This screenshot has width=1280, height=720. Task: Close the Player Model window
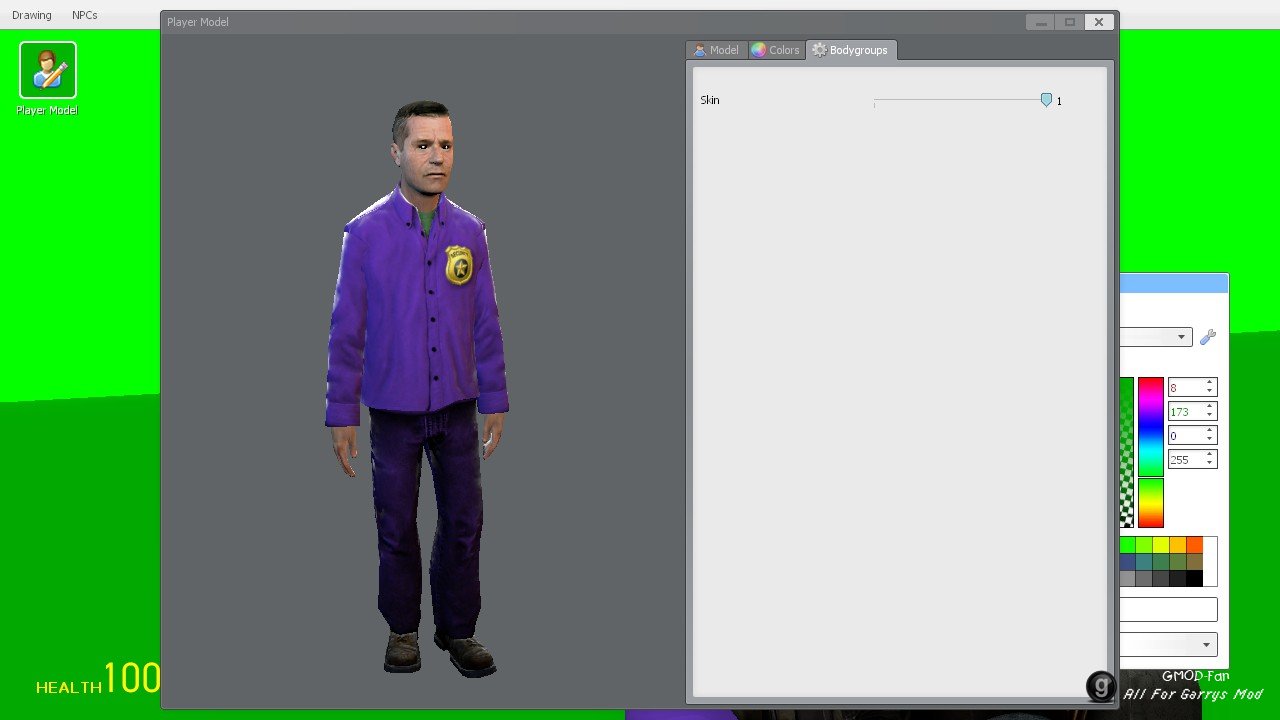1099,22
